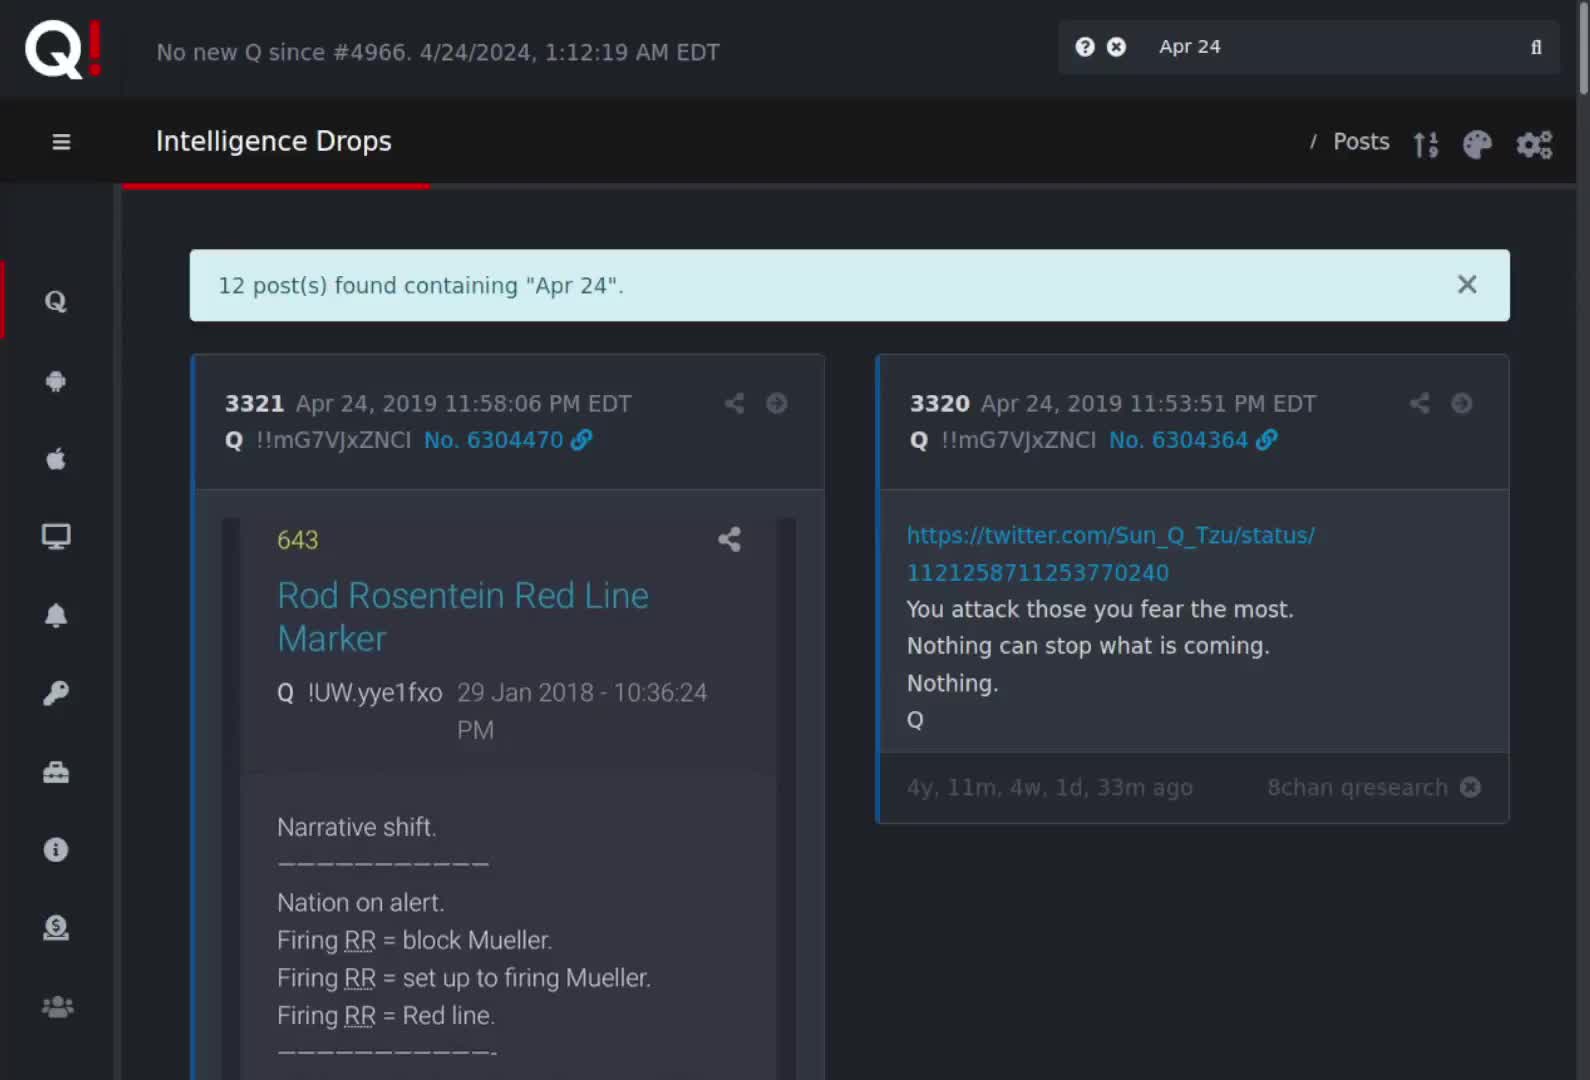This screenshot has width=1590, height=1080.
Task: Open the desktop monitor sidebar icon
Action: (56, 537)
